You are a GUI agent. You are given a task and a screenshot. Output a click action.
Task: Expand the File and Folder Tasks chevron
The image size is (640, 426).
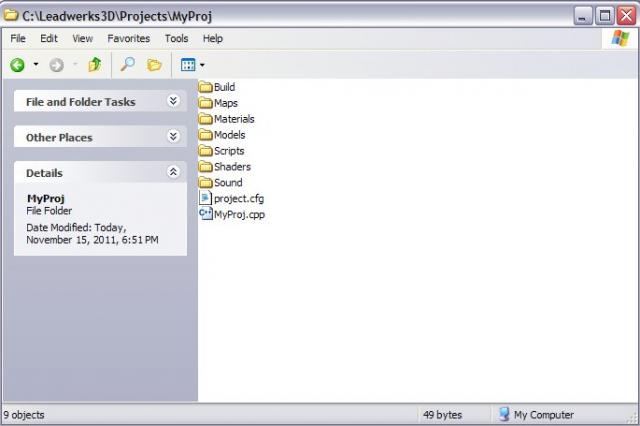[x=173, y=101]
